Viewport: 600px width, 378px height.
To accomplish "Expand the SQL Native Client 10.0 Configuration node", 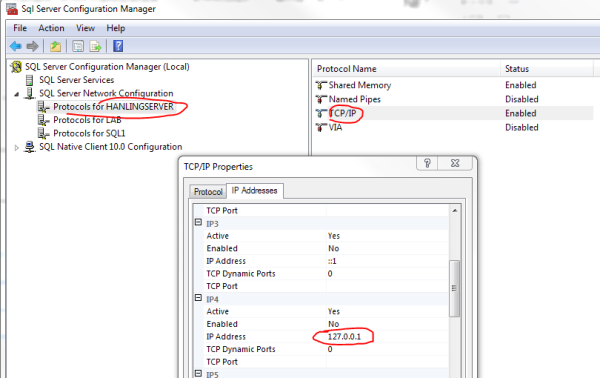I will [16, 147].
